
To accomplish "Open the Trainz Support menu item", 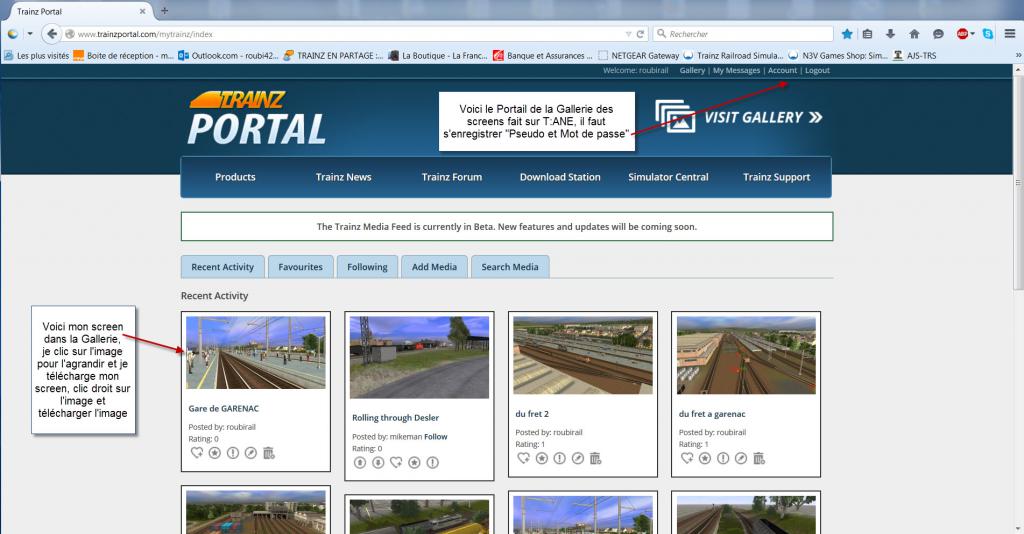I will tap(776, 177).
